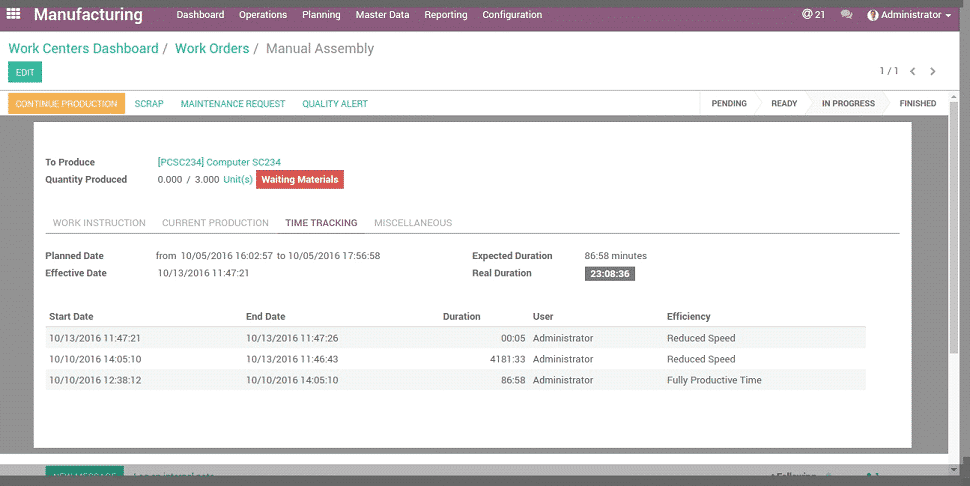Image resolution: width=970 pixels, height=486 pixels.
Task: Open the Operations menu
Action: [x=263, y=15]
